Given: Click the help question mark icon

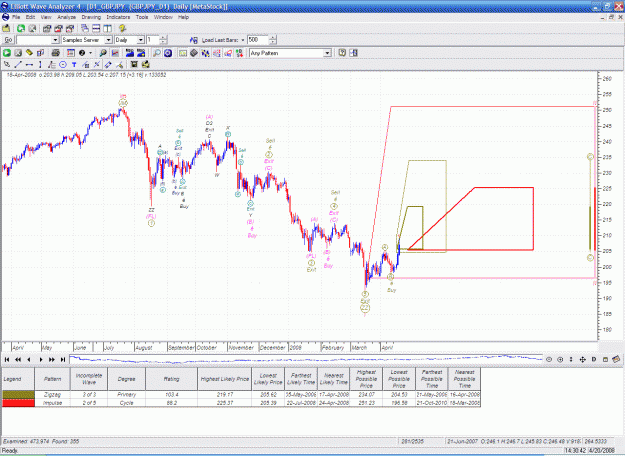Looking at the screenshot, I should pyautogui.click(x=342, y=53).
